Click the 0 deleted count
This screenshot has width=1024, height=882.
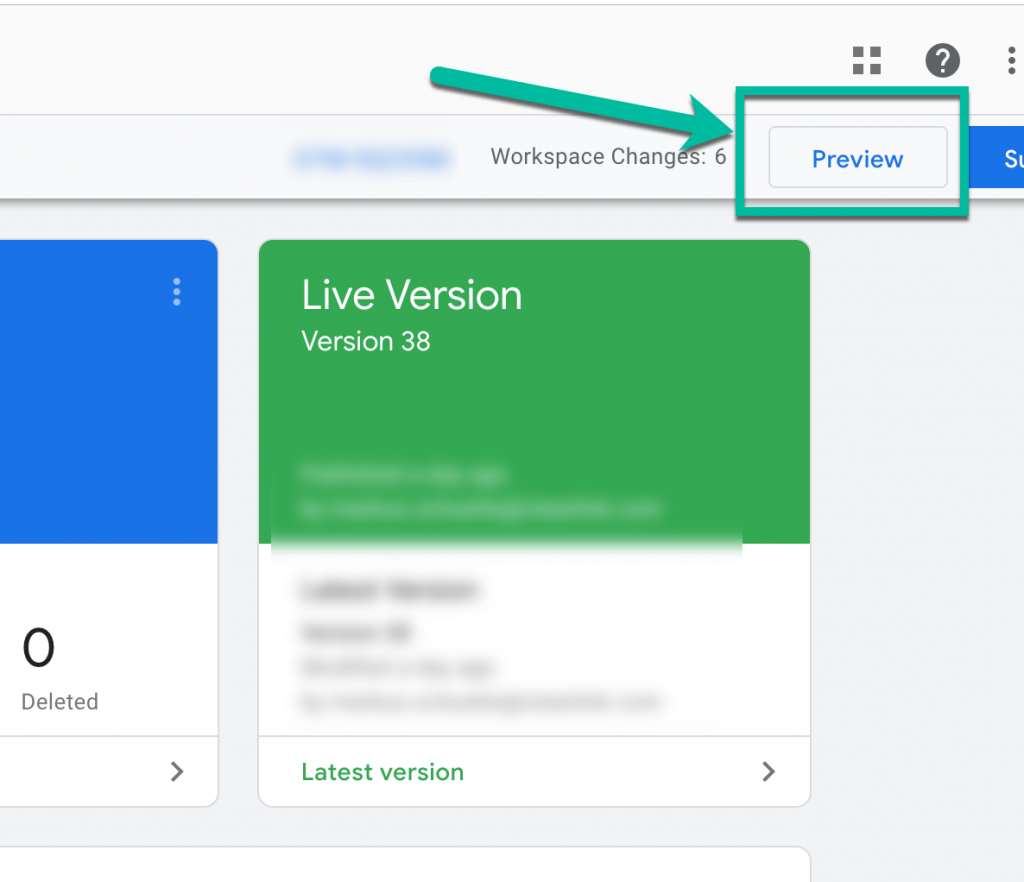pyautogui.click(x=39, y=648)
